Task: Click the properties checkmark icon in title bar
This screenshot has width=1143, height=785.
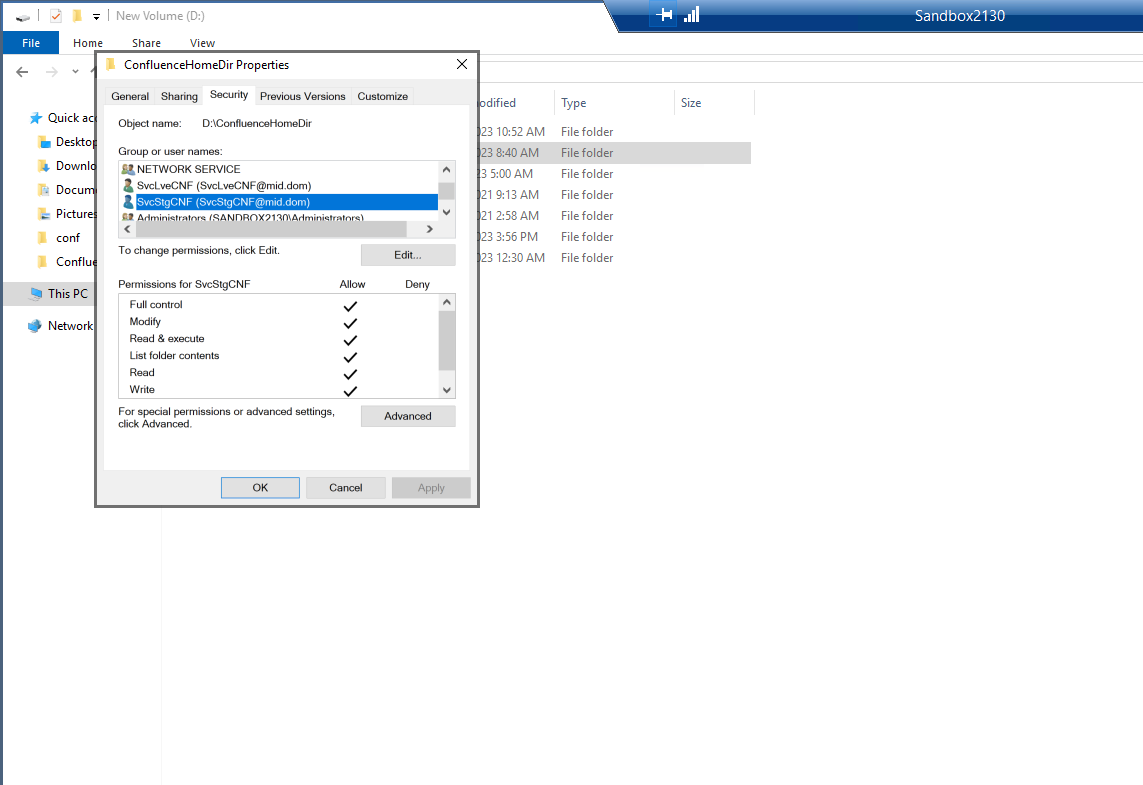Action: tap(56, 15)
